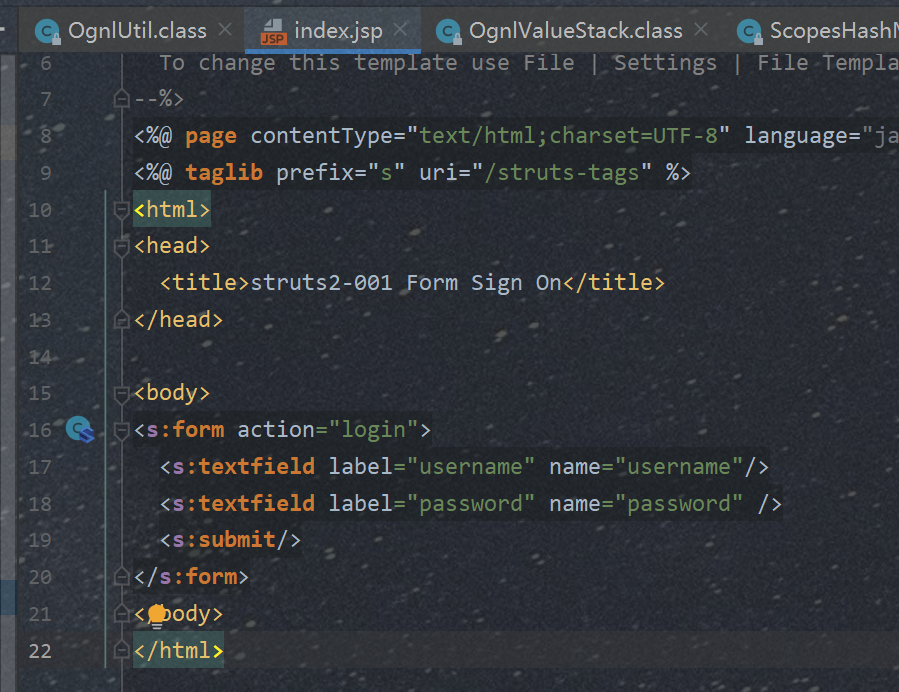Click the closing html tag on line 22
This screenshot has height=692, width=899.
point(178,651)
